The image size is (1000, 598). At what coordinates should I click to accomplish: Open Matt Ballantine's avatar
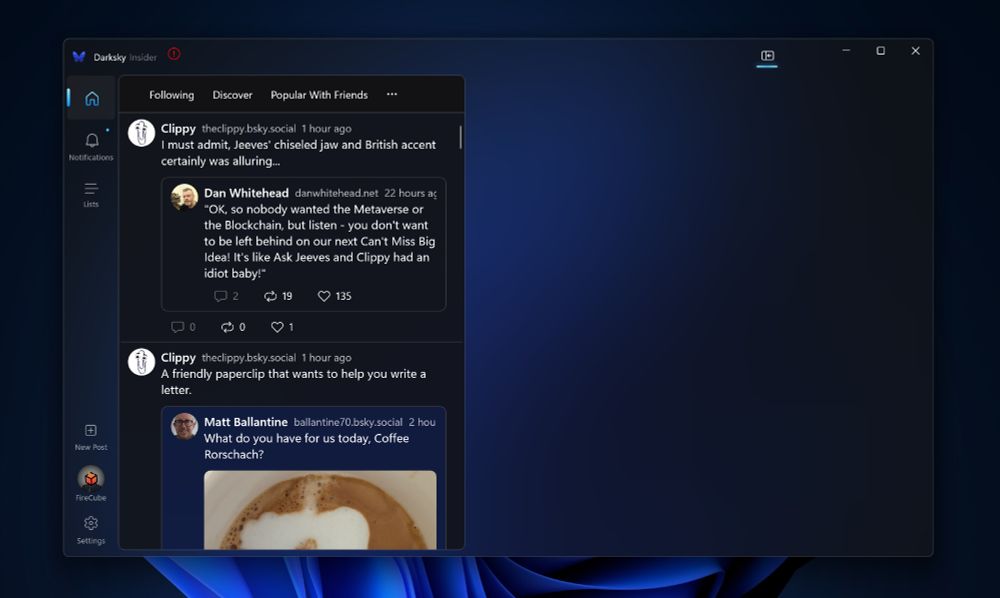coord(184,426)
